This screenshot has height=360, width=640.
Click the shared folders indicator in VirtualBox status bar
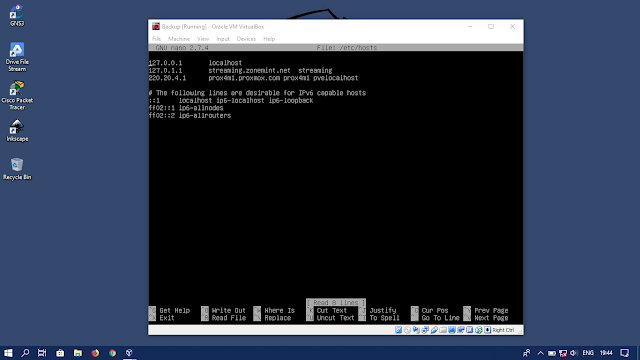(443, 330)
